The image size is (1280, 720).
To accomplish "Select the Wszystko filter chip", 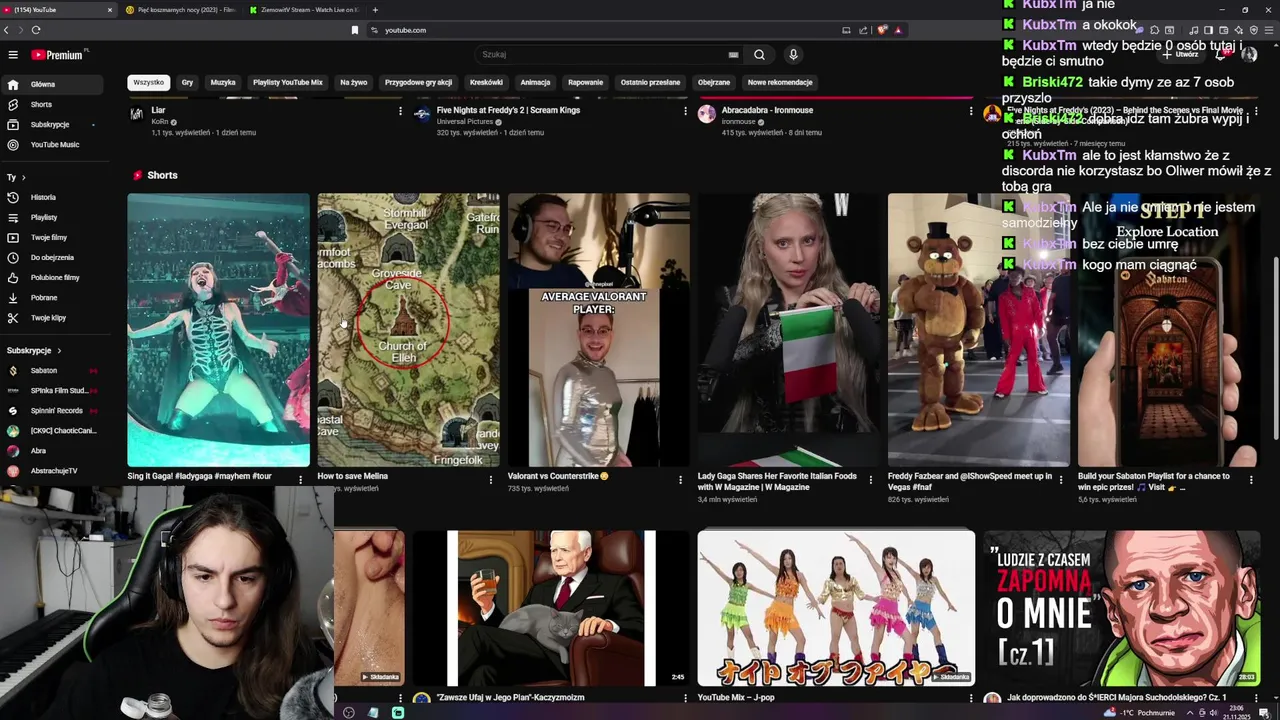I will [x=148, y=82].
